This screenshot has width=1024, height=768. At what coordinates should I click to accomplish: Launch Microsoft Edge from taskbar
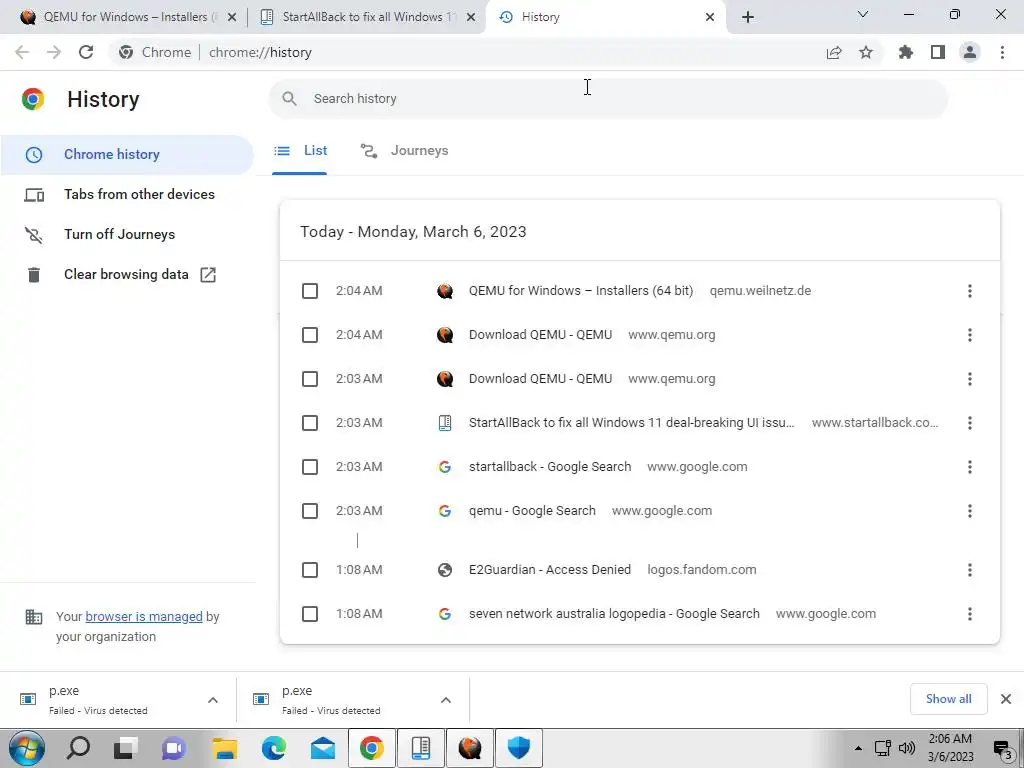tap(274, 748)
